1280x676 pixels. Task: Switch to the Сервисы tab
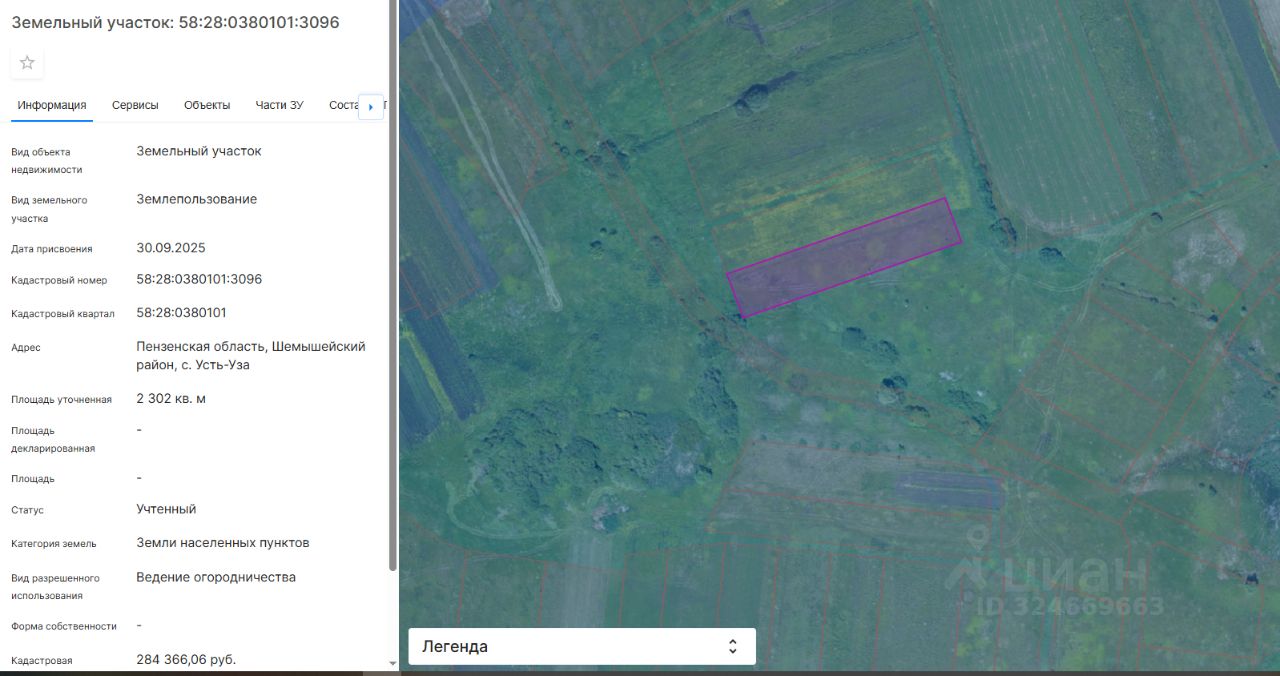(x=135, y=105)
